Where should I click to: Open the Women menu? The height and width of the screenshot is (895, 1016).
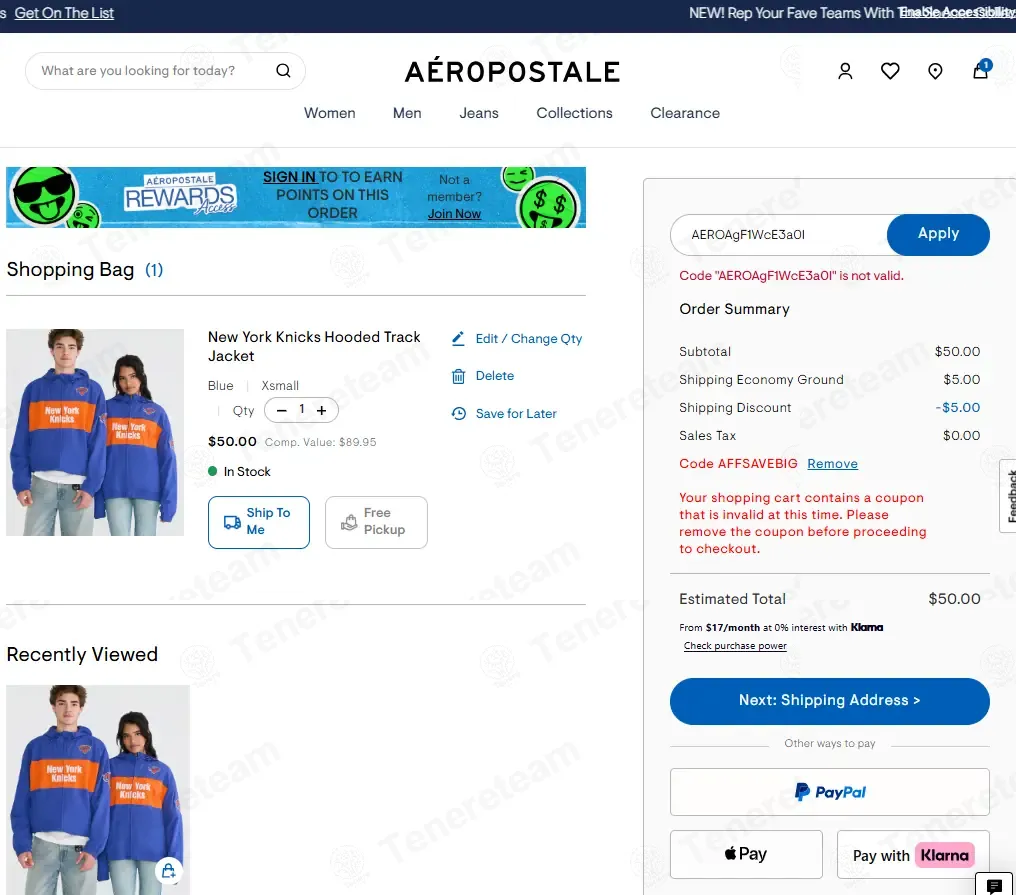click(x=330, y=113)
